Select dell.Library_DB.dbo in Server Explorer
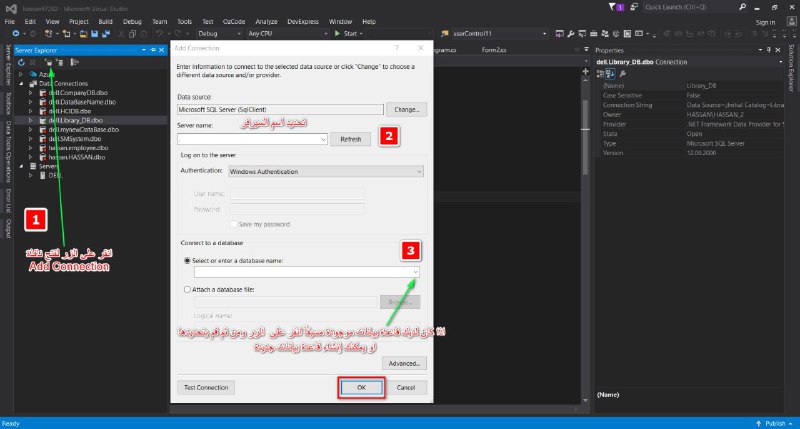The height and width of the screenshot is (429, 800). [76, 120]
